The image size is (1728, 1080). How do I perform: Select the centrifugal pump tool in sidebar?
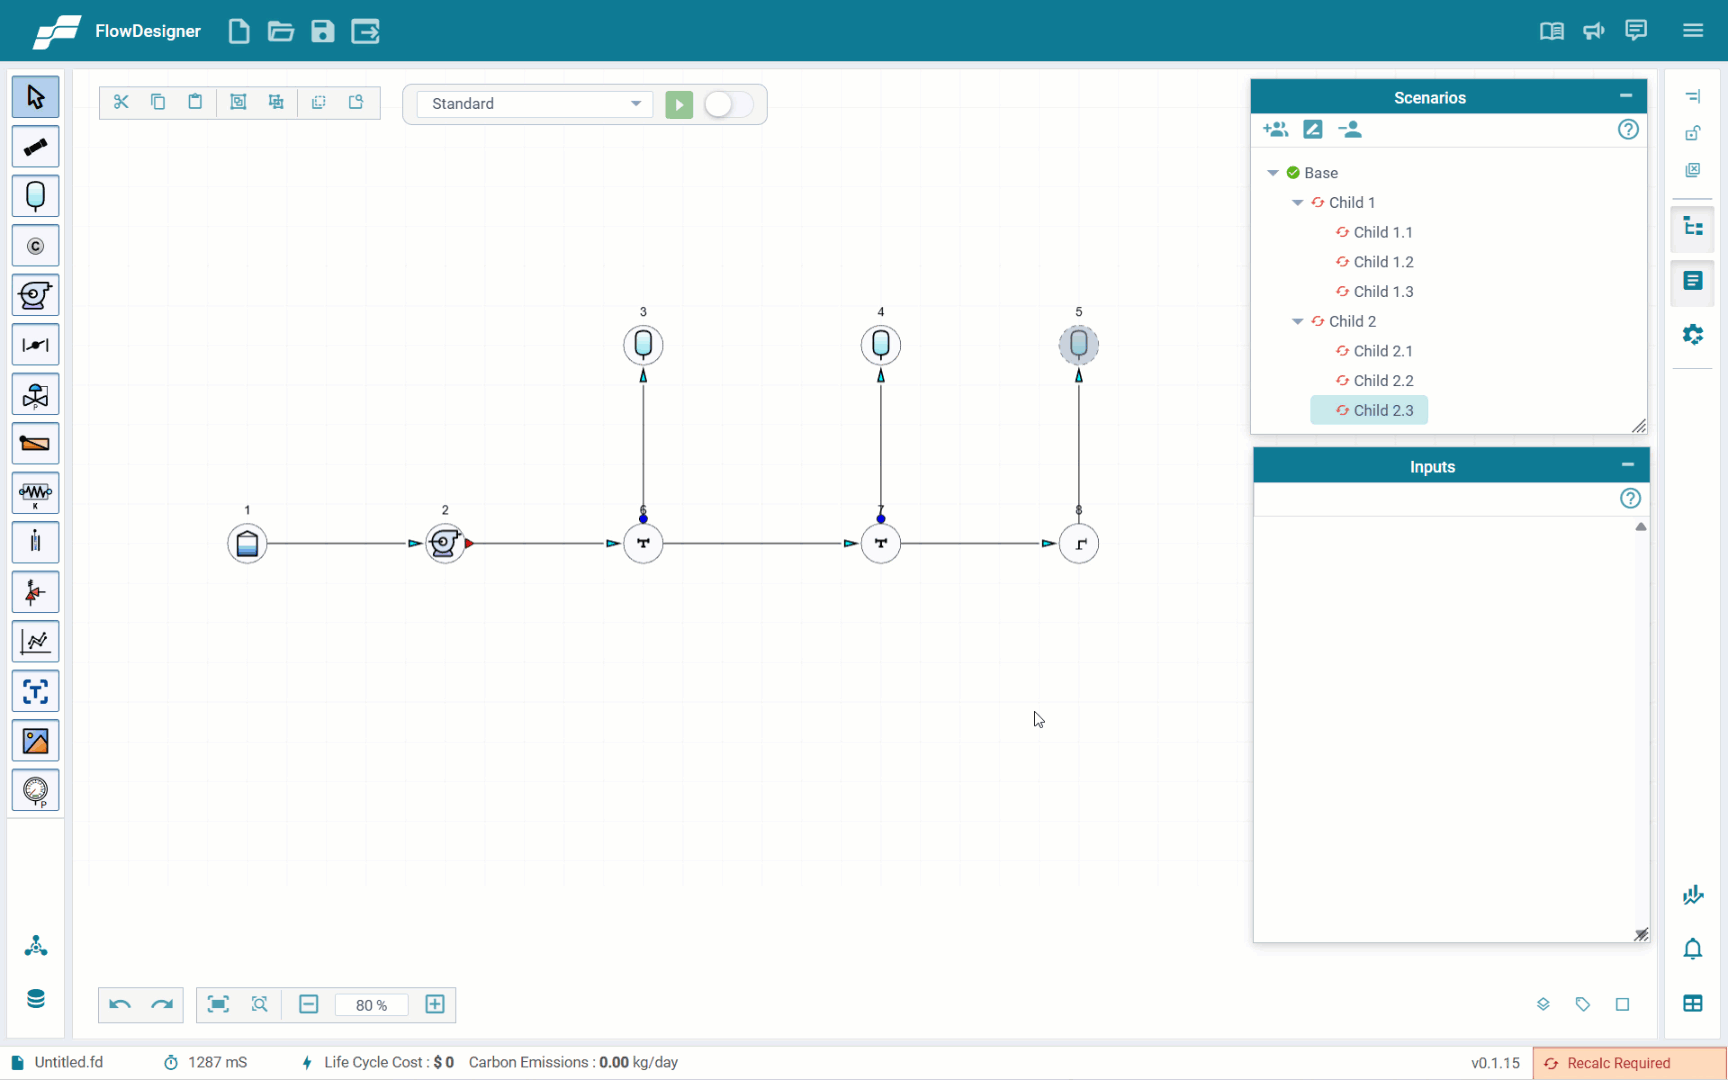pyautogui.click(x=35, y=296)
